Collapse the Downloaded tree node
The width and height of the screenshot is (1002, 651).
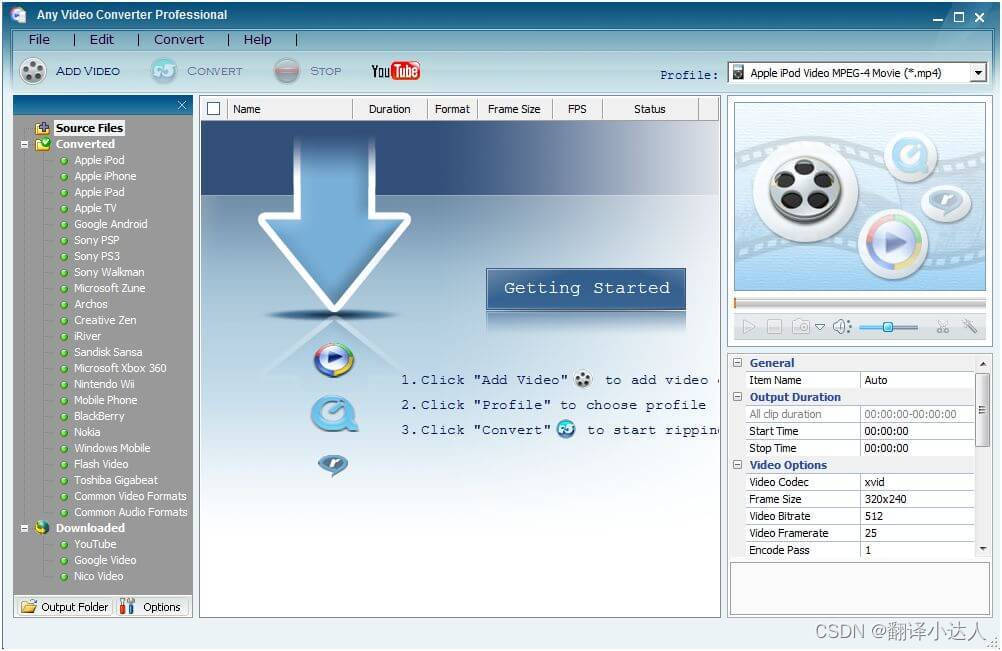point(24,528)
